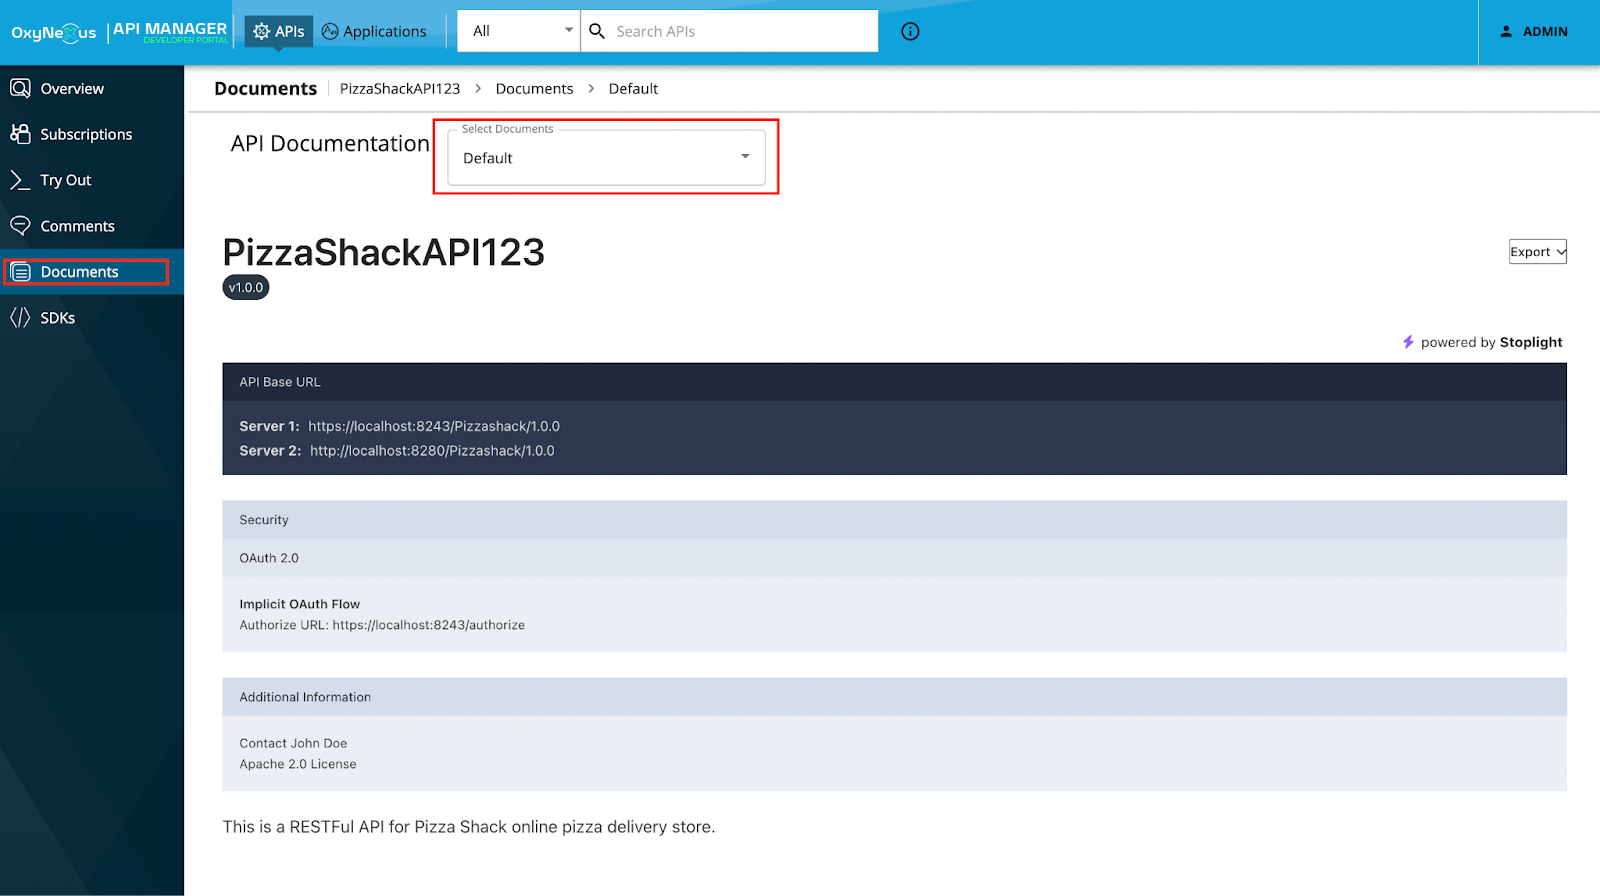
Task: Click the PizzaShackAPI123 title heading
Action: (x=384, y=252)
